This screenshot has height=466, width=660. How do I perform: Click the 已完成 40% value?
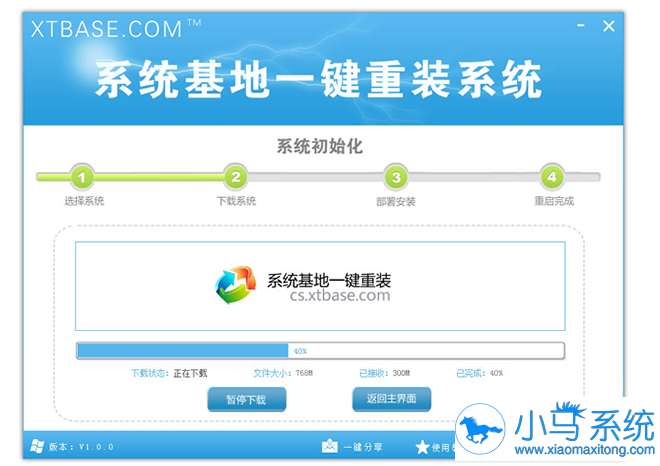[496, 373]
